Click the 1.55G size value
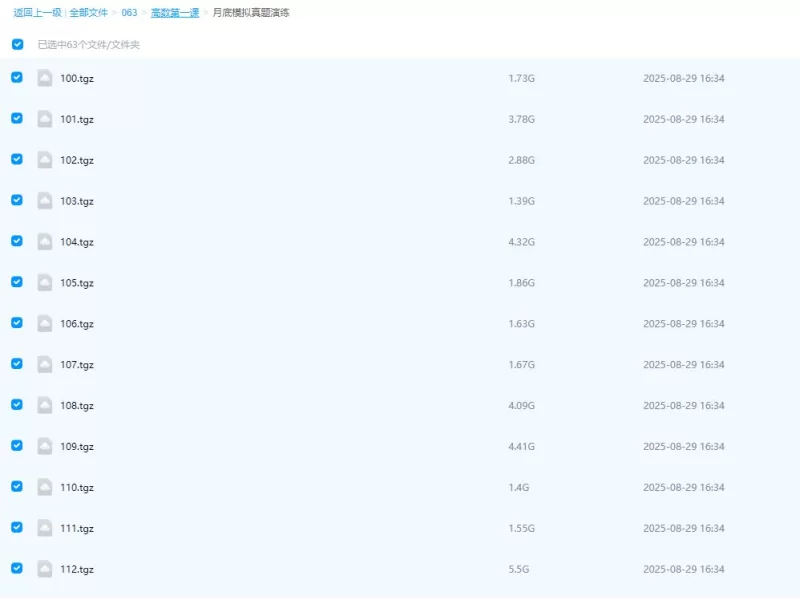This screenshot has height=600, width=800. [x=521, y=528]
